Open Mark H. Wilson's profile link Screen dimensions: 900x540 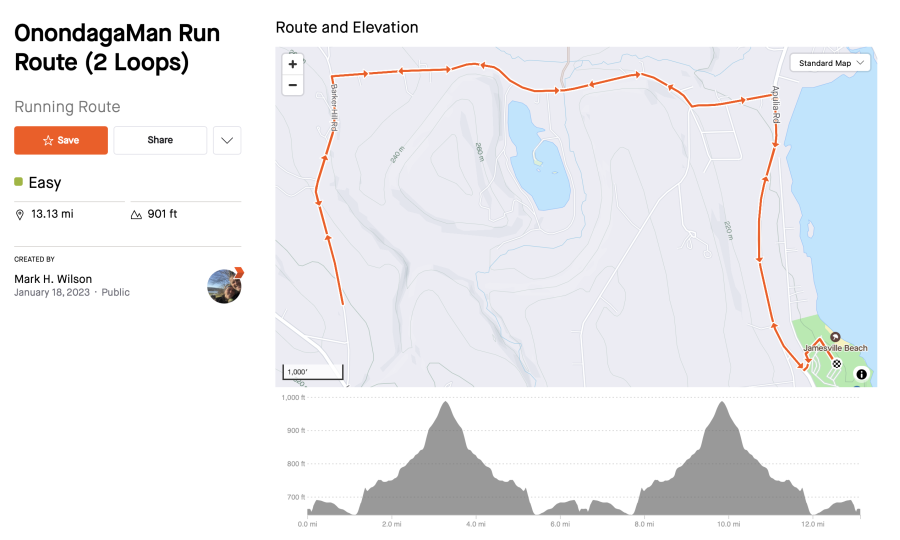point(53,278)
